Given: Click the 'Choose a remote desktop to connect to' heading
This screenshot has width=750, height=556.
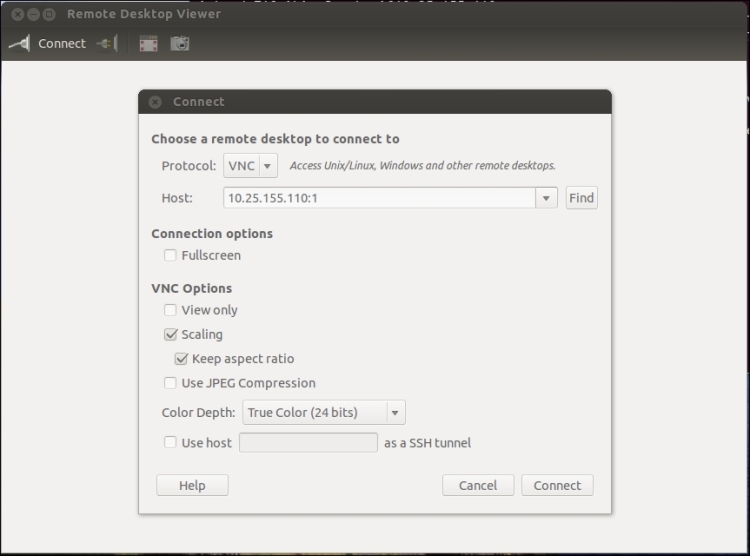Looking at the screenshot, I should click(275, 139).
